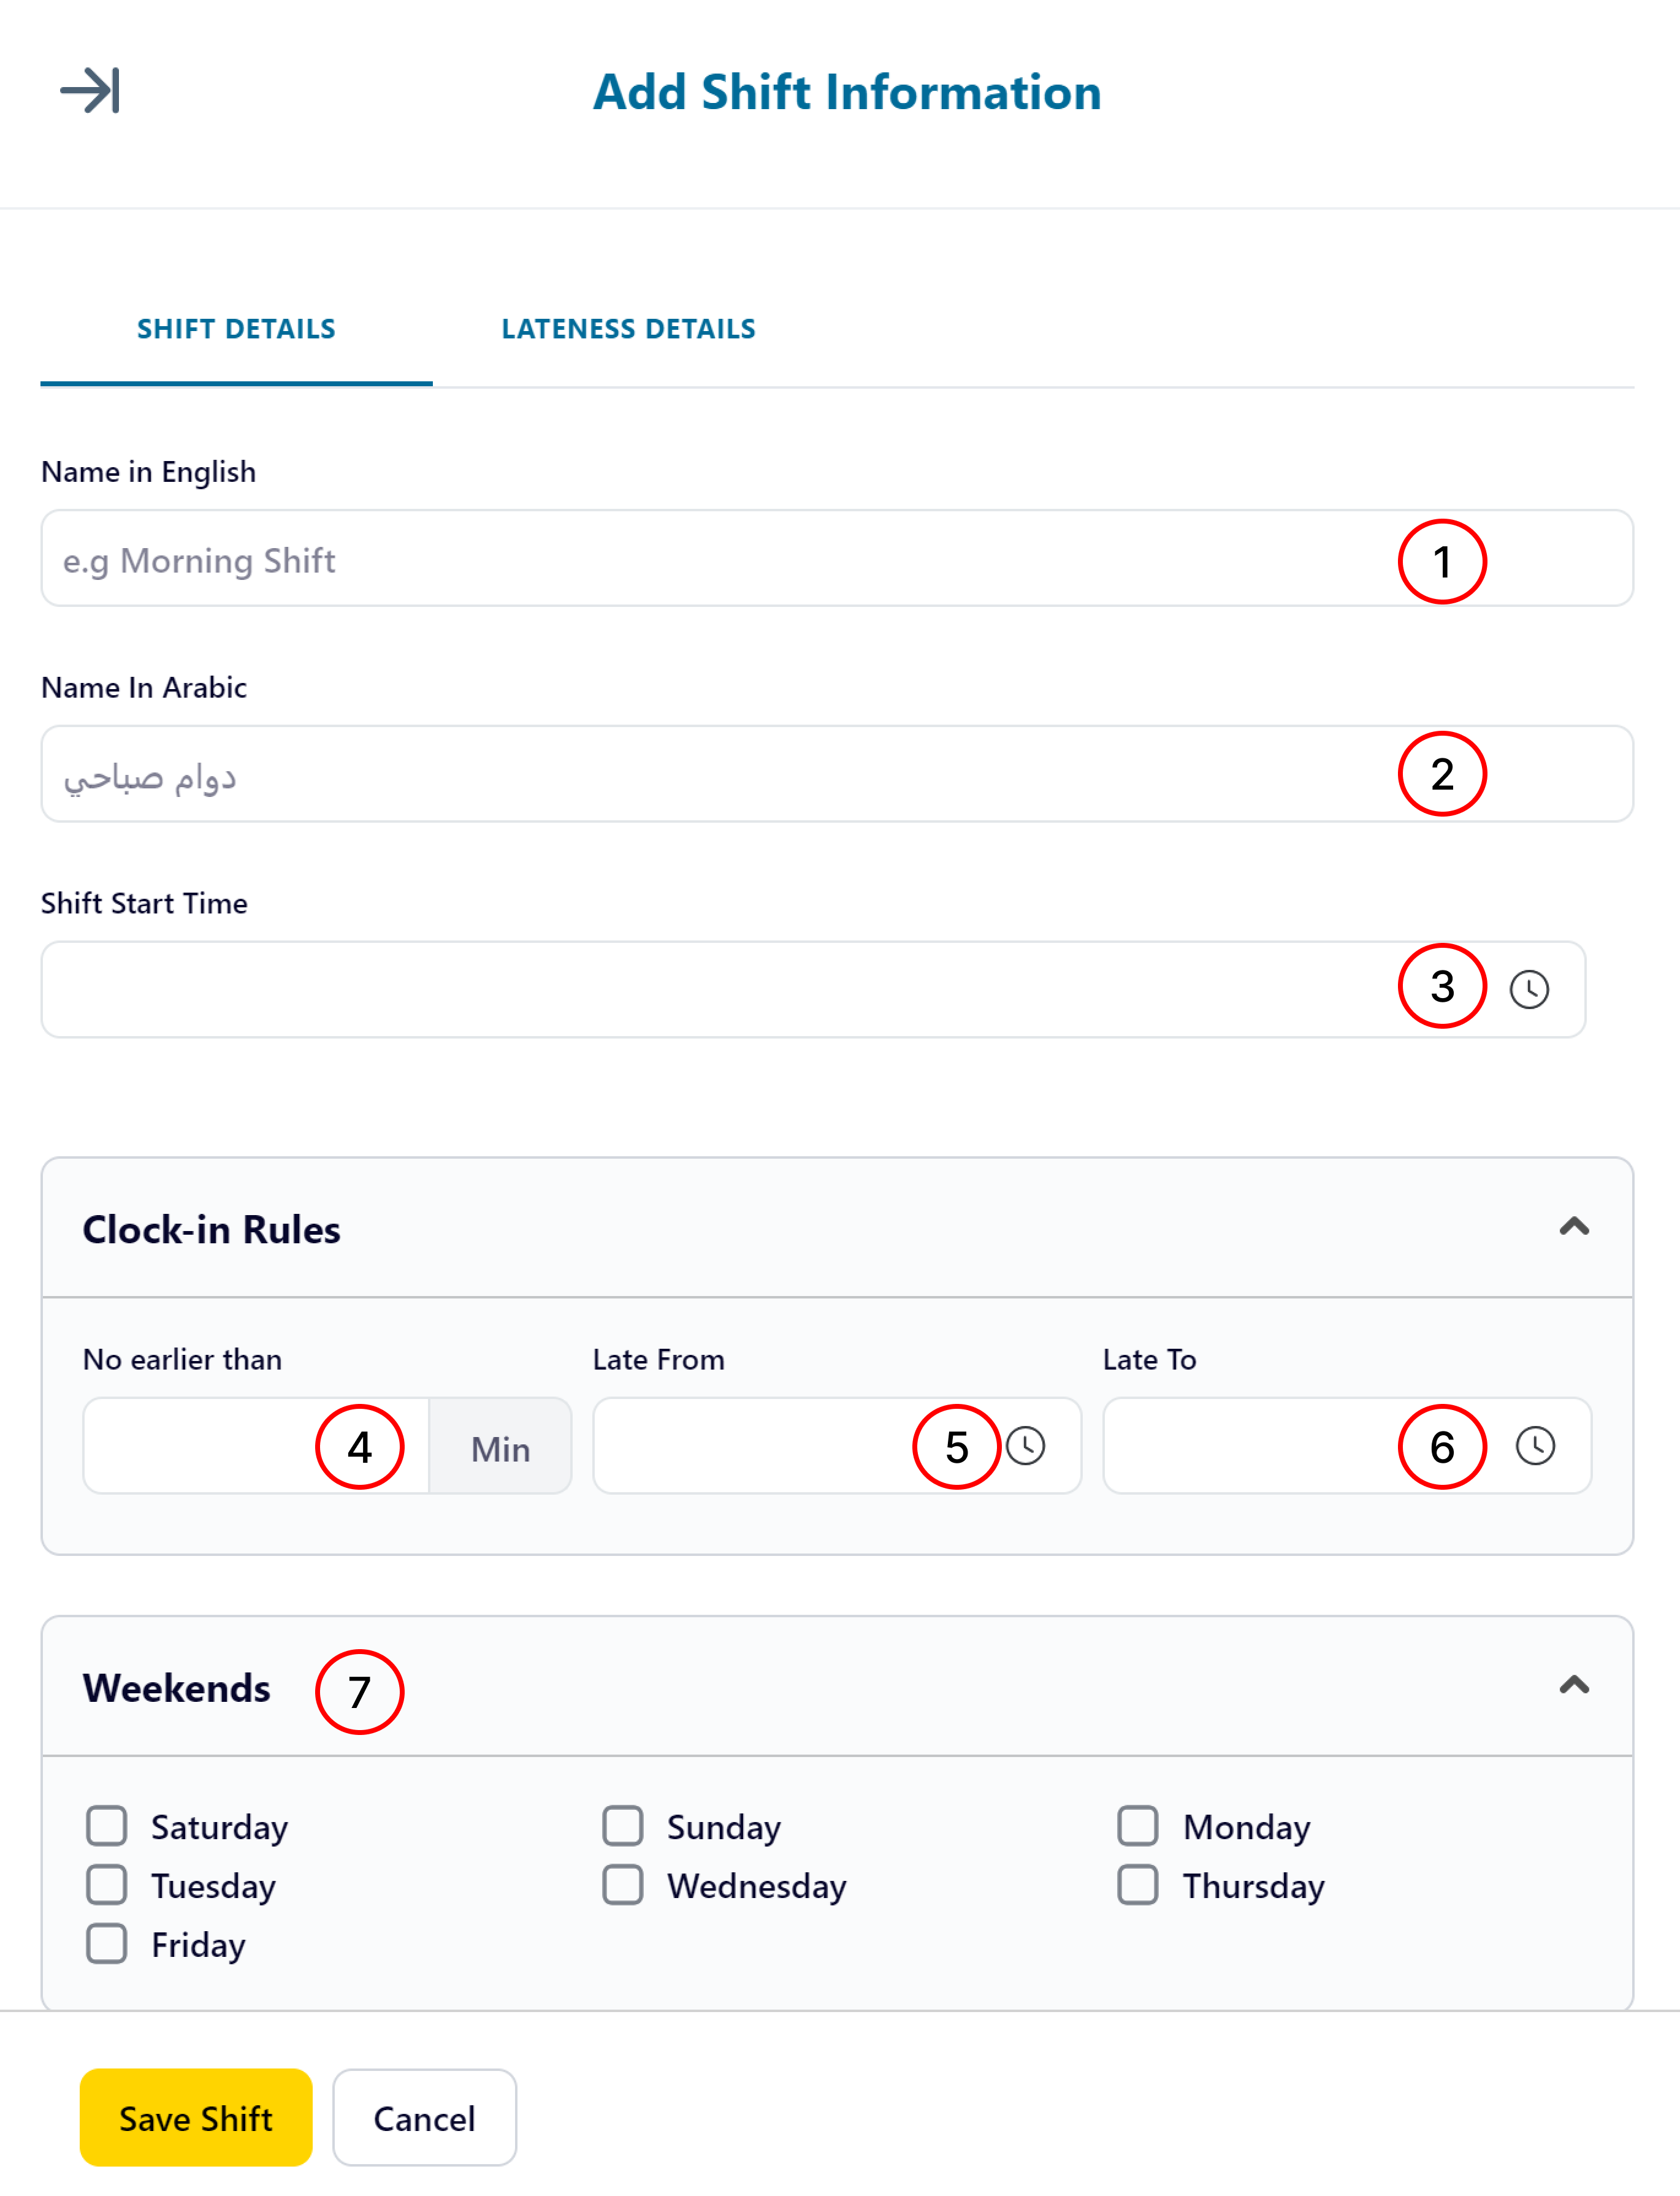The height and width of the screenshot is (2196, 1680).
Task: Check the Saturday weekend checkbox
Action: tap(107, 1826)
